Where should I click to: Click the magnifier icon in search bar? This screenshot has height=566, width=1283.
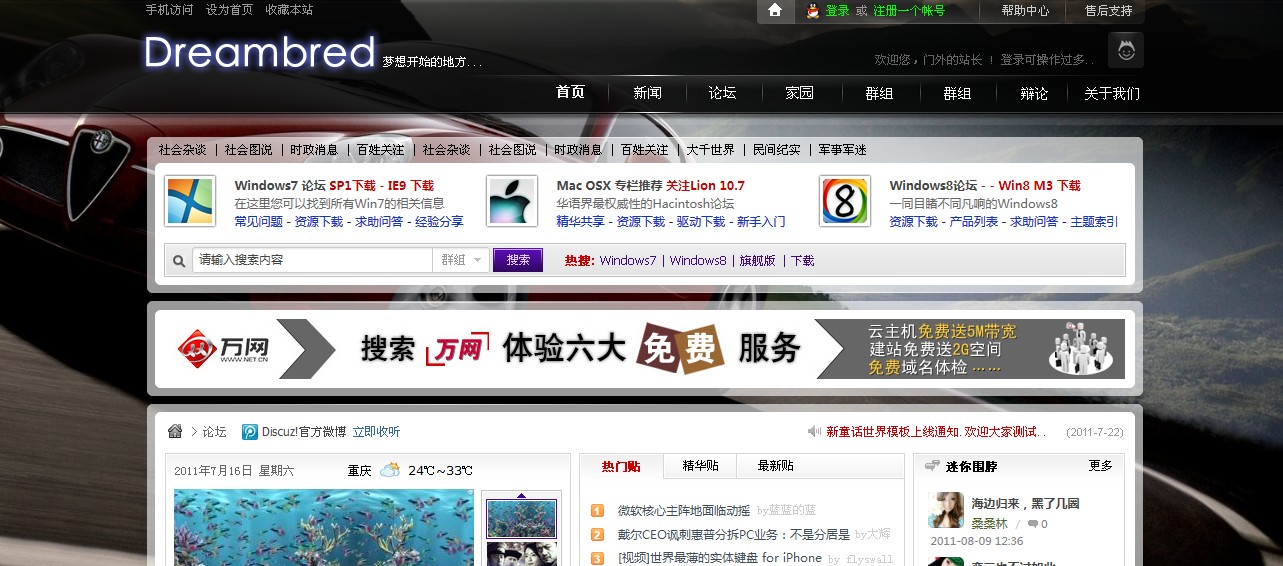pyautogui.click(x=179, y=261)
